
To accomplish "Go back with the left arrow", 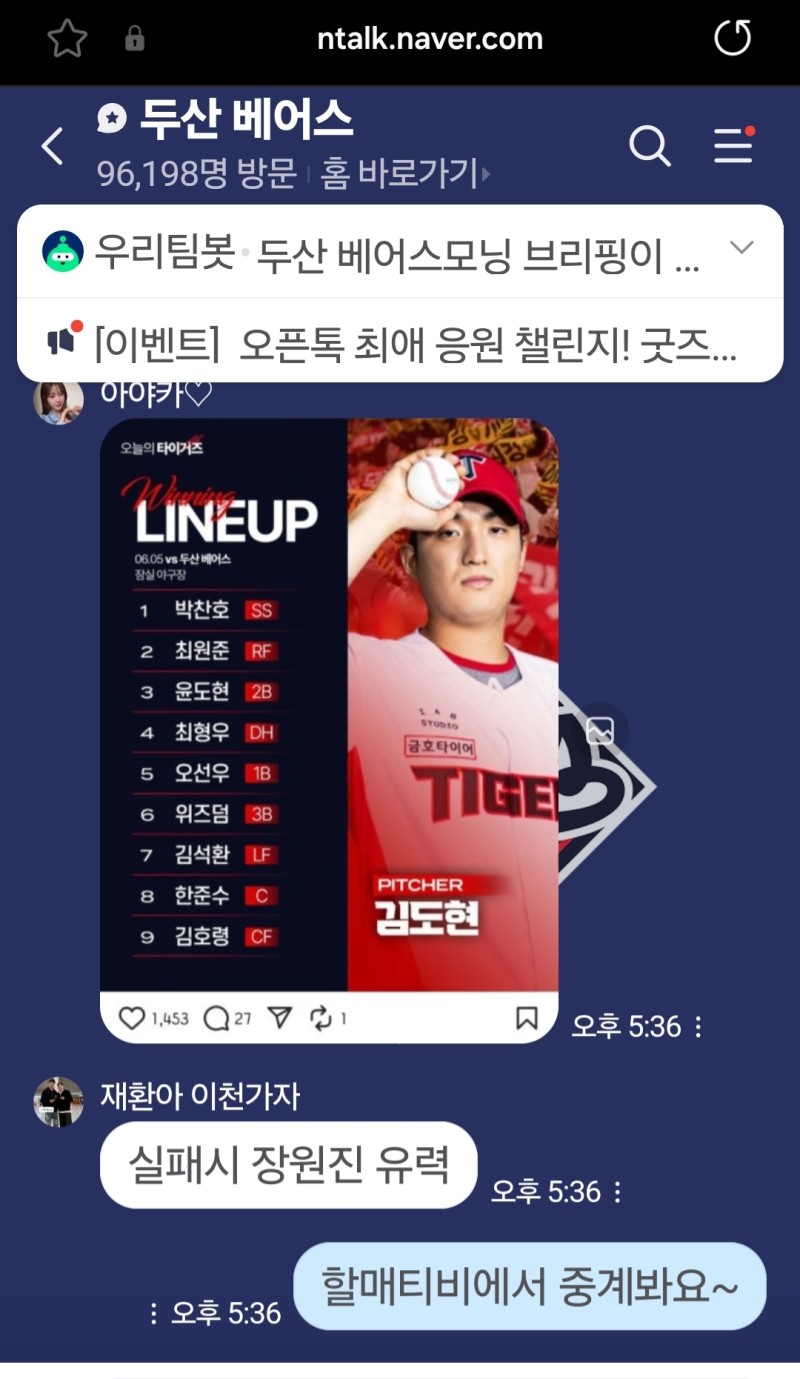I will [x=52, y=147].
